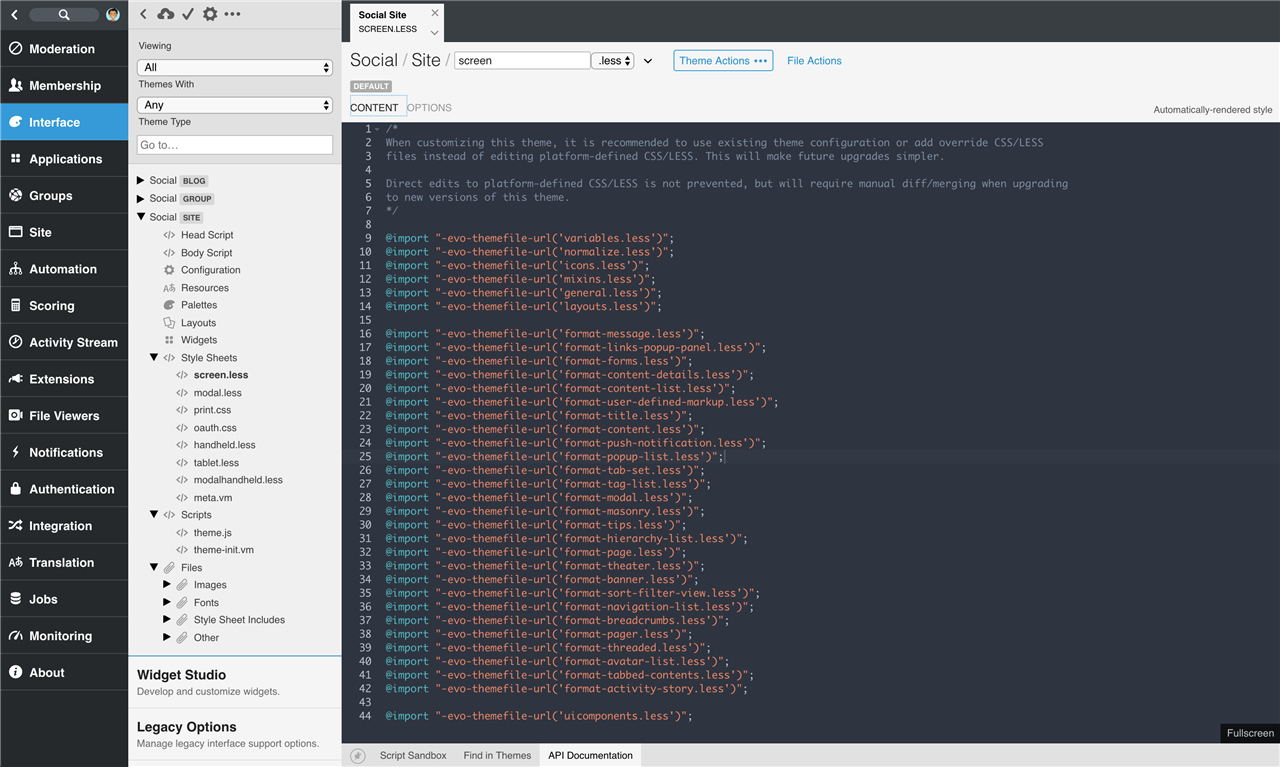Click the chevron beside the .less dropdown
The height and width of the screenshot is (767, 1280).
click(x=648, y=61)
